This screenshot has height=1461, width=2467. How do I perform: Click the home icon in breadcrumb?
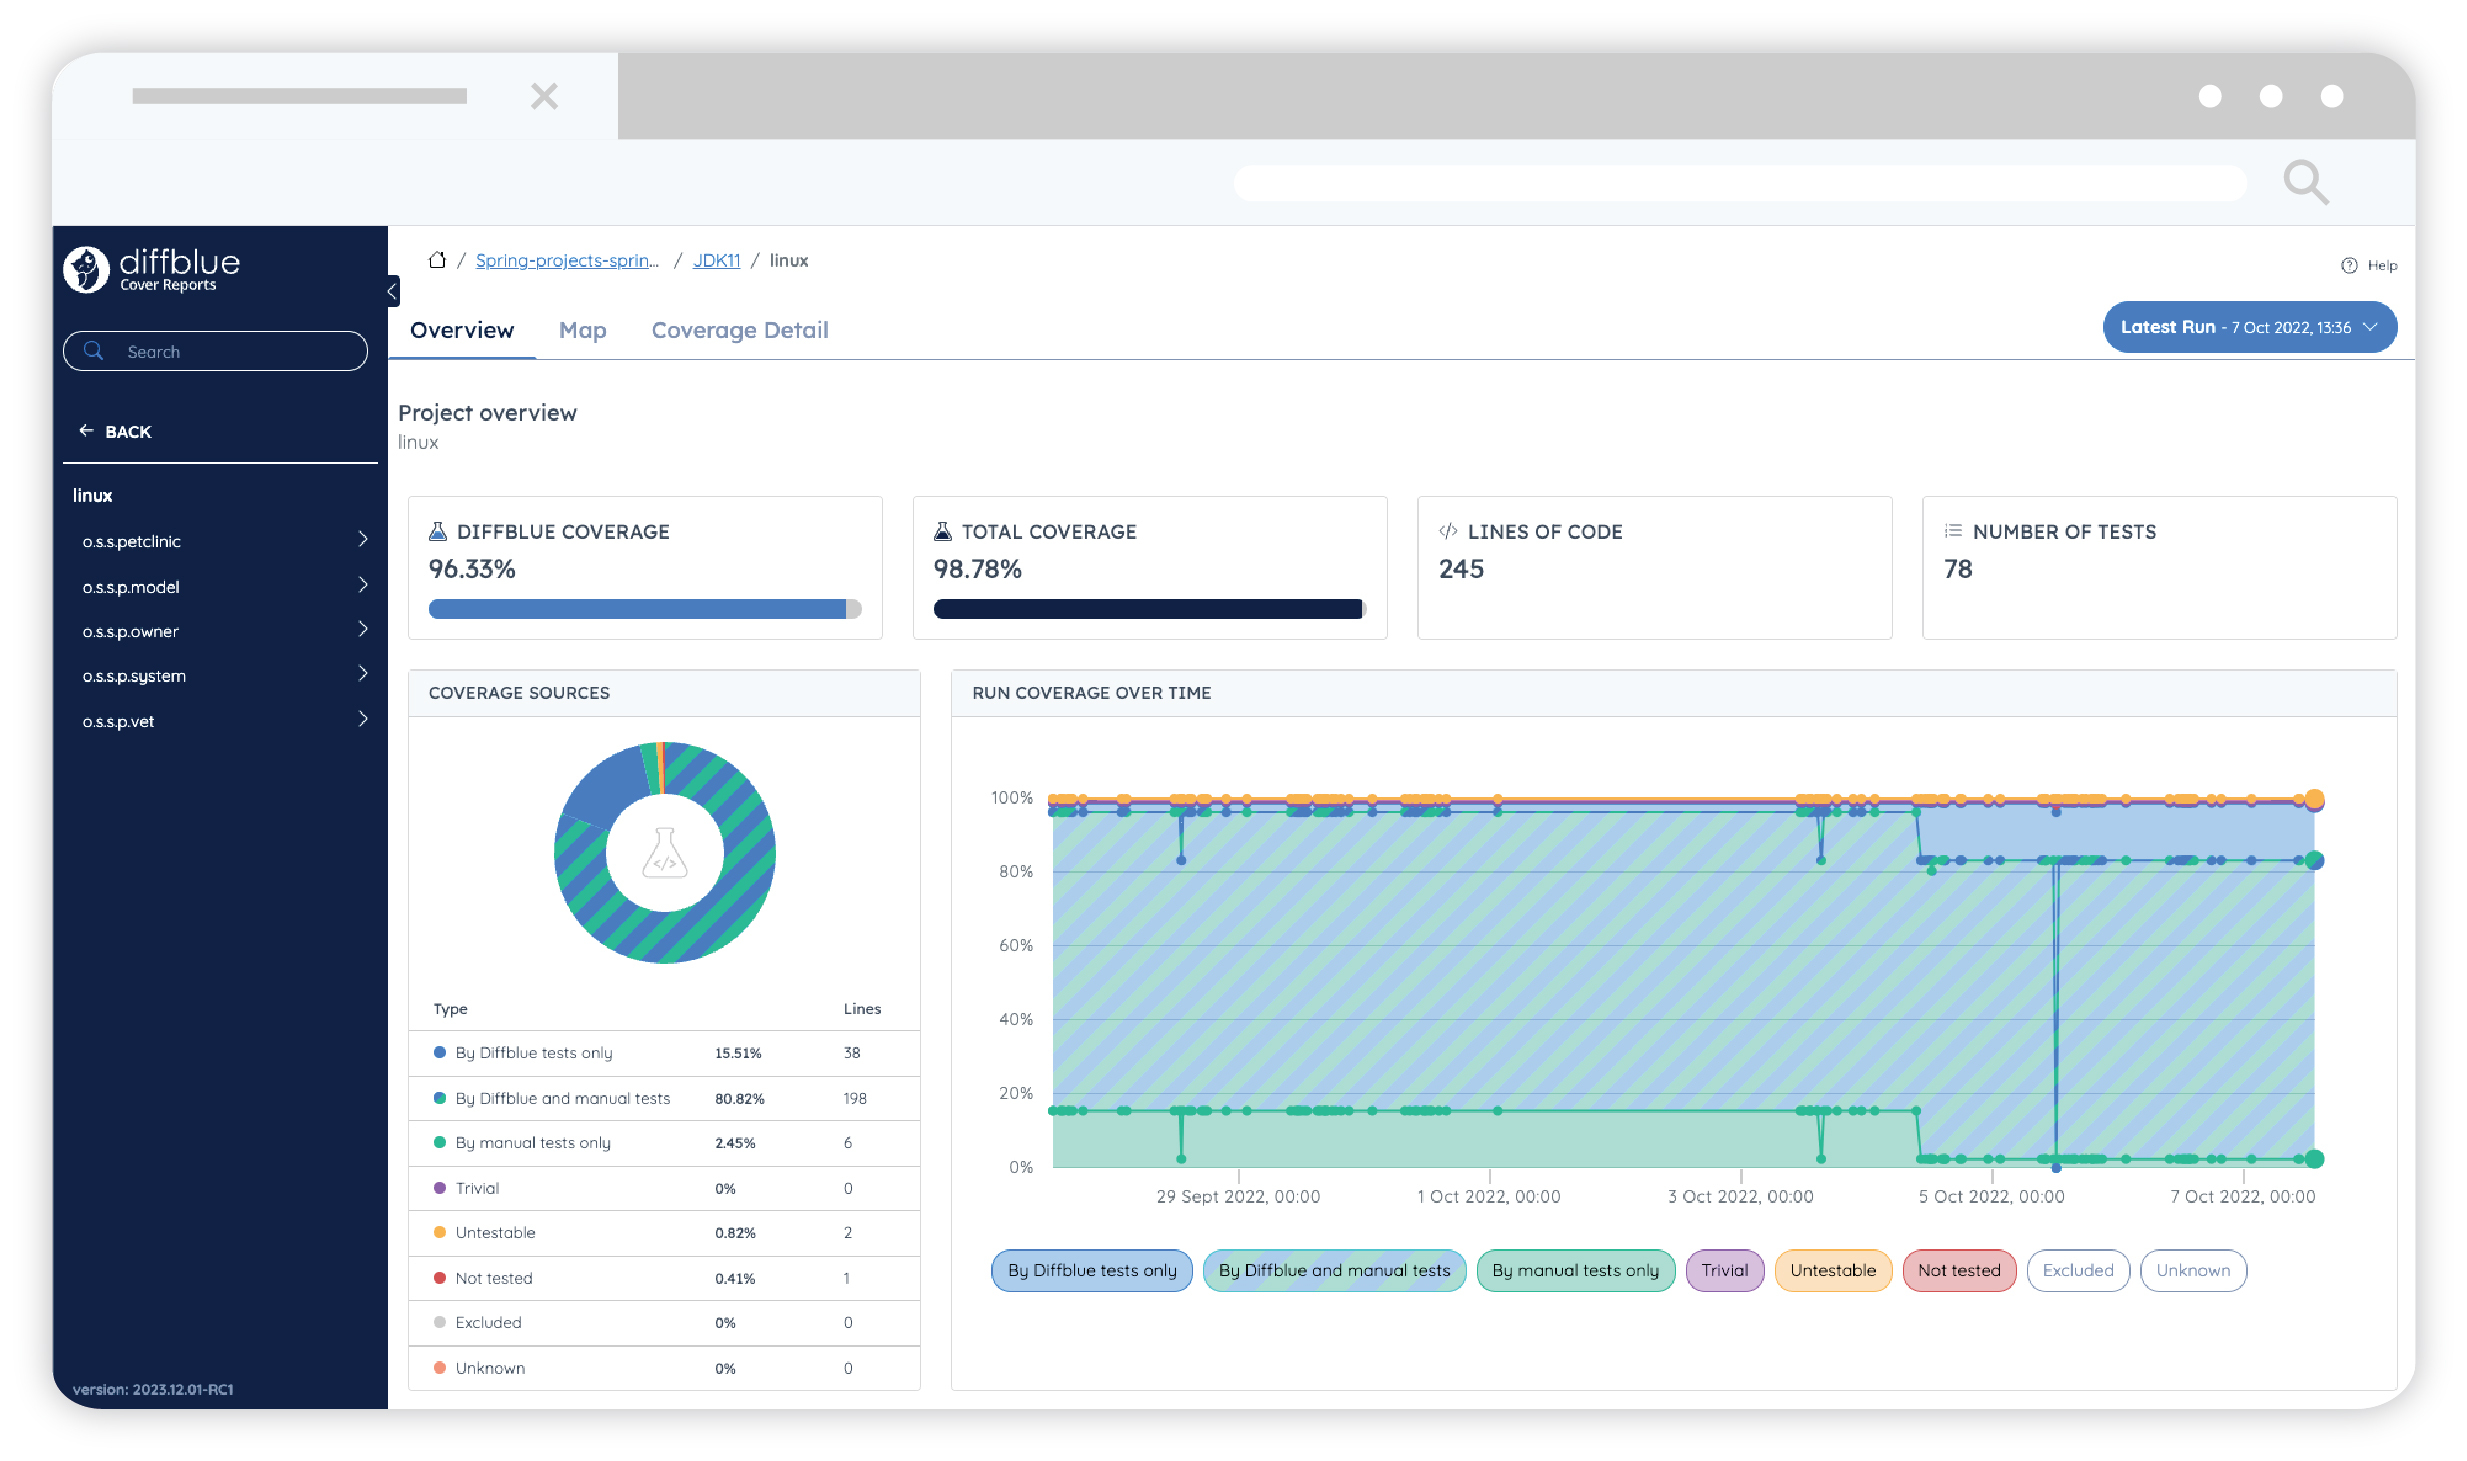(x=437, y=260)
